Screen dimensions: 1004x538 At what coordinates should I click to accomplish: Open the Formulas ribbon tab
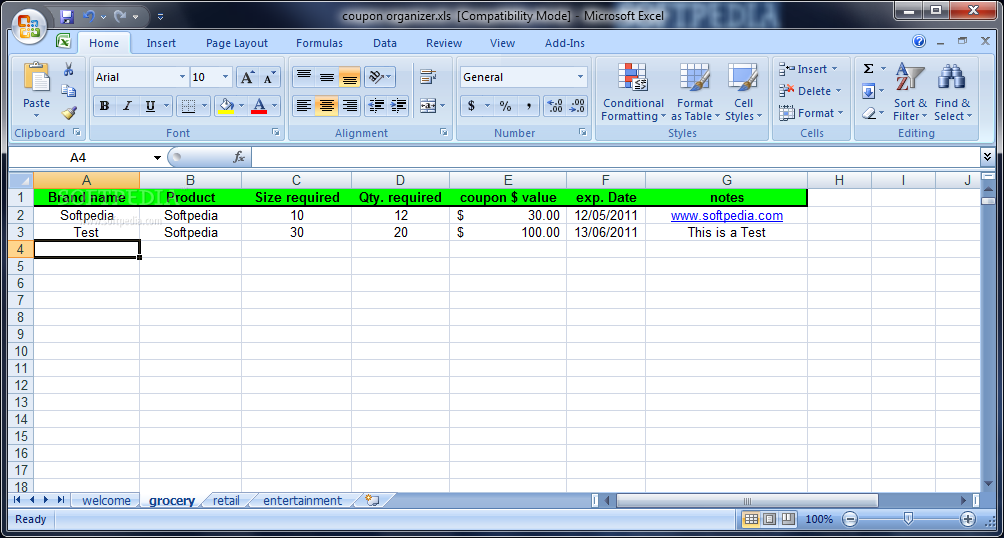[x=319, y=43]
